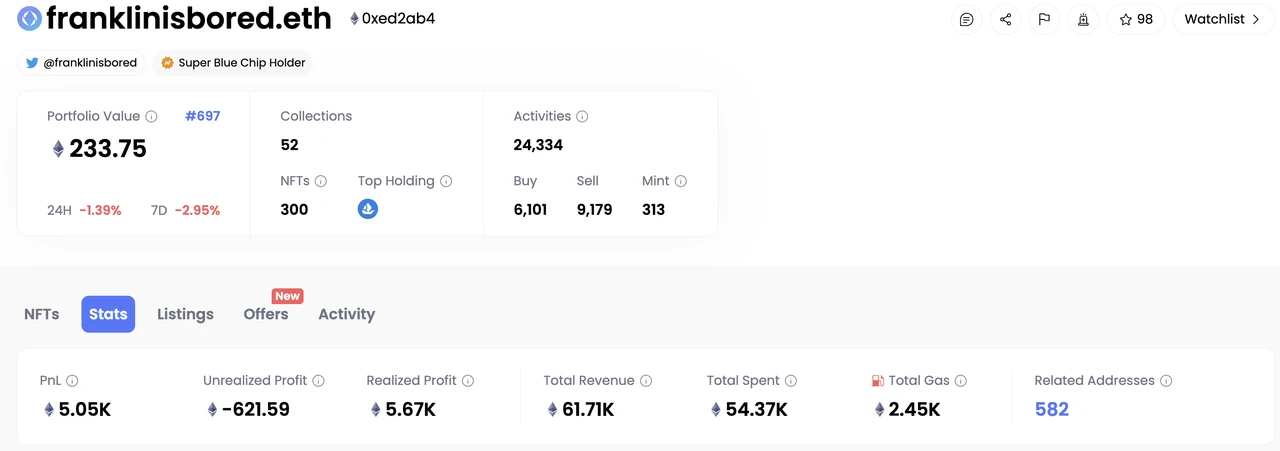1280x451 pixels.
Task: Click the #697 portfolio rank link
Action: click(x=202, y=116)
